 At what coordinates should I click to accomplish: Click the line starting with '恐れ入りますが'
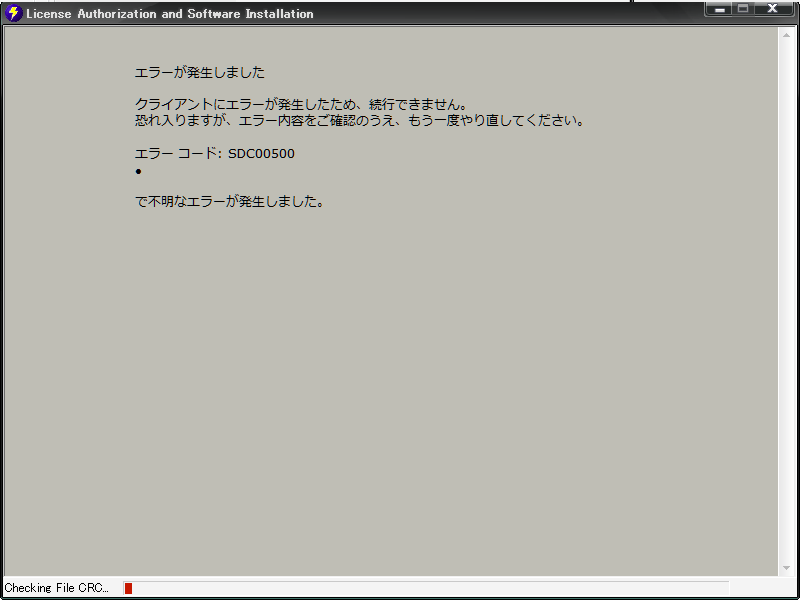coord(358,120)
